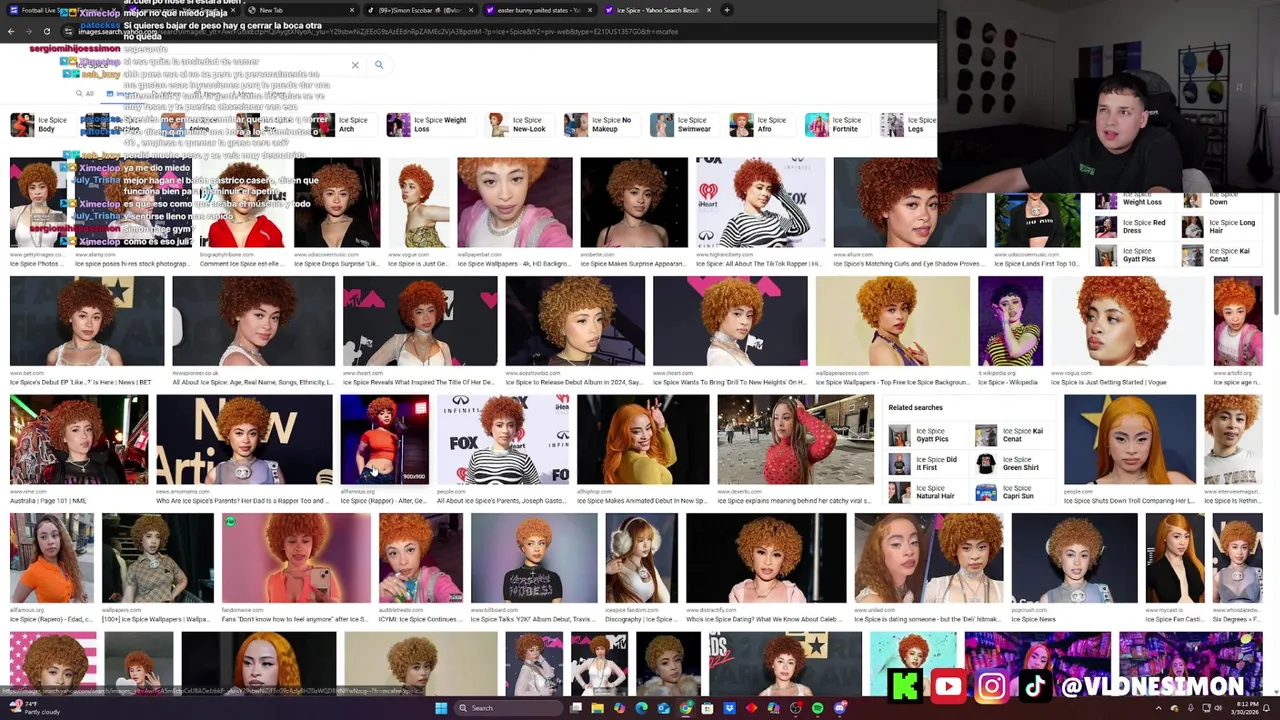Click caption 'Who's Ice Spice Dating?'
This screenshot has width=1280, height=720.
[x=765, y=619]
